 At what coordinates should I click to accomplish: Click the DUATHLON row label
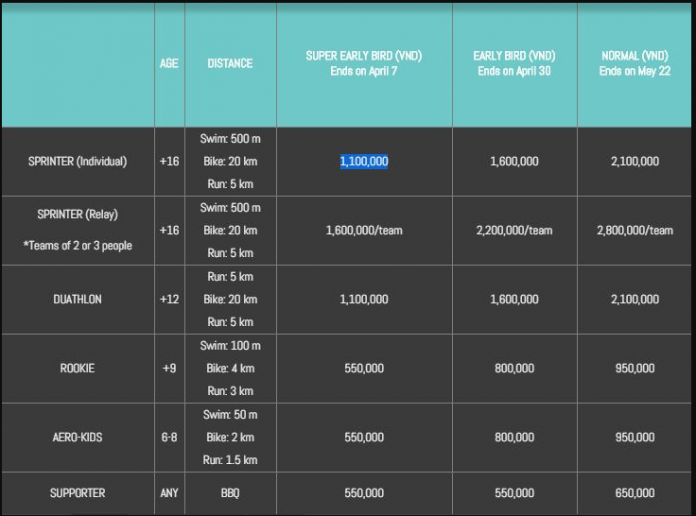pos(78,299)
